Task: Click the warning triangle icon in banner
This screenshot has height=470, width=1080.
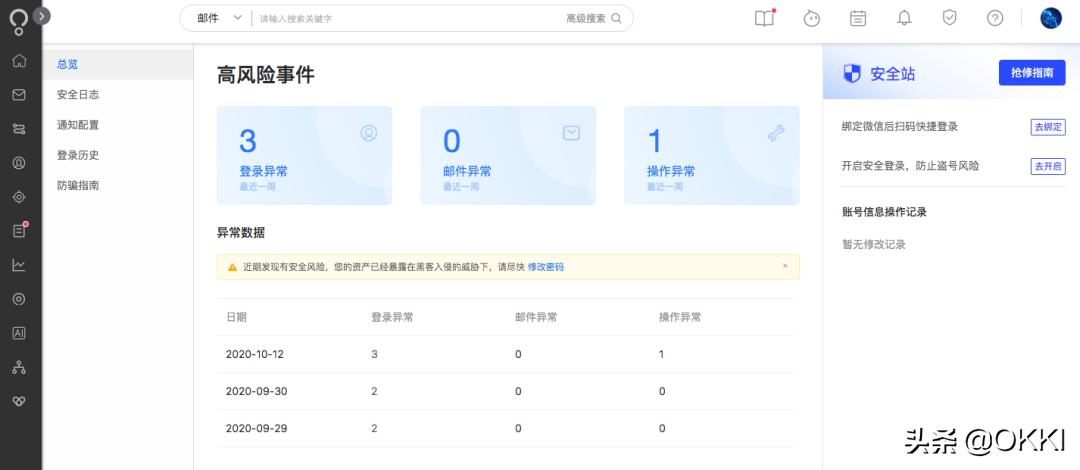Action: pos(232,267)
